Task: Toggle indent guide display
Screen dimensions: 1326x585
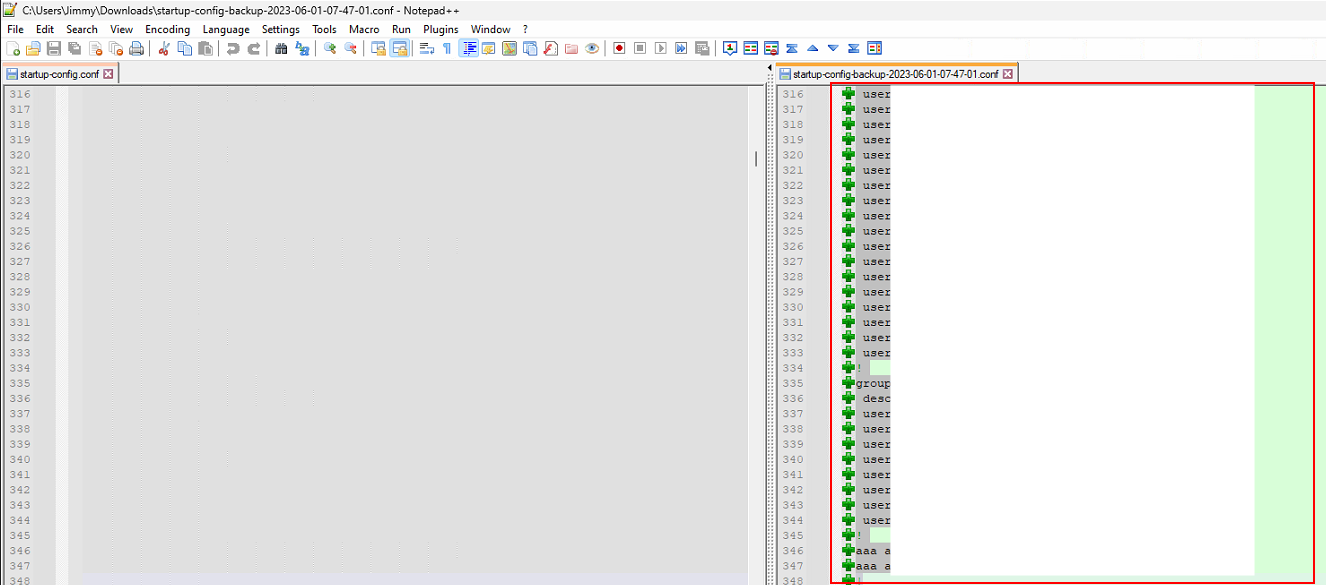Action: (468, 48)
